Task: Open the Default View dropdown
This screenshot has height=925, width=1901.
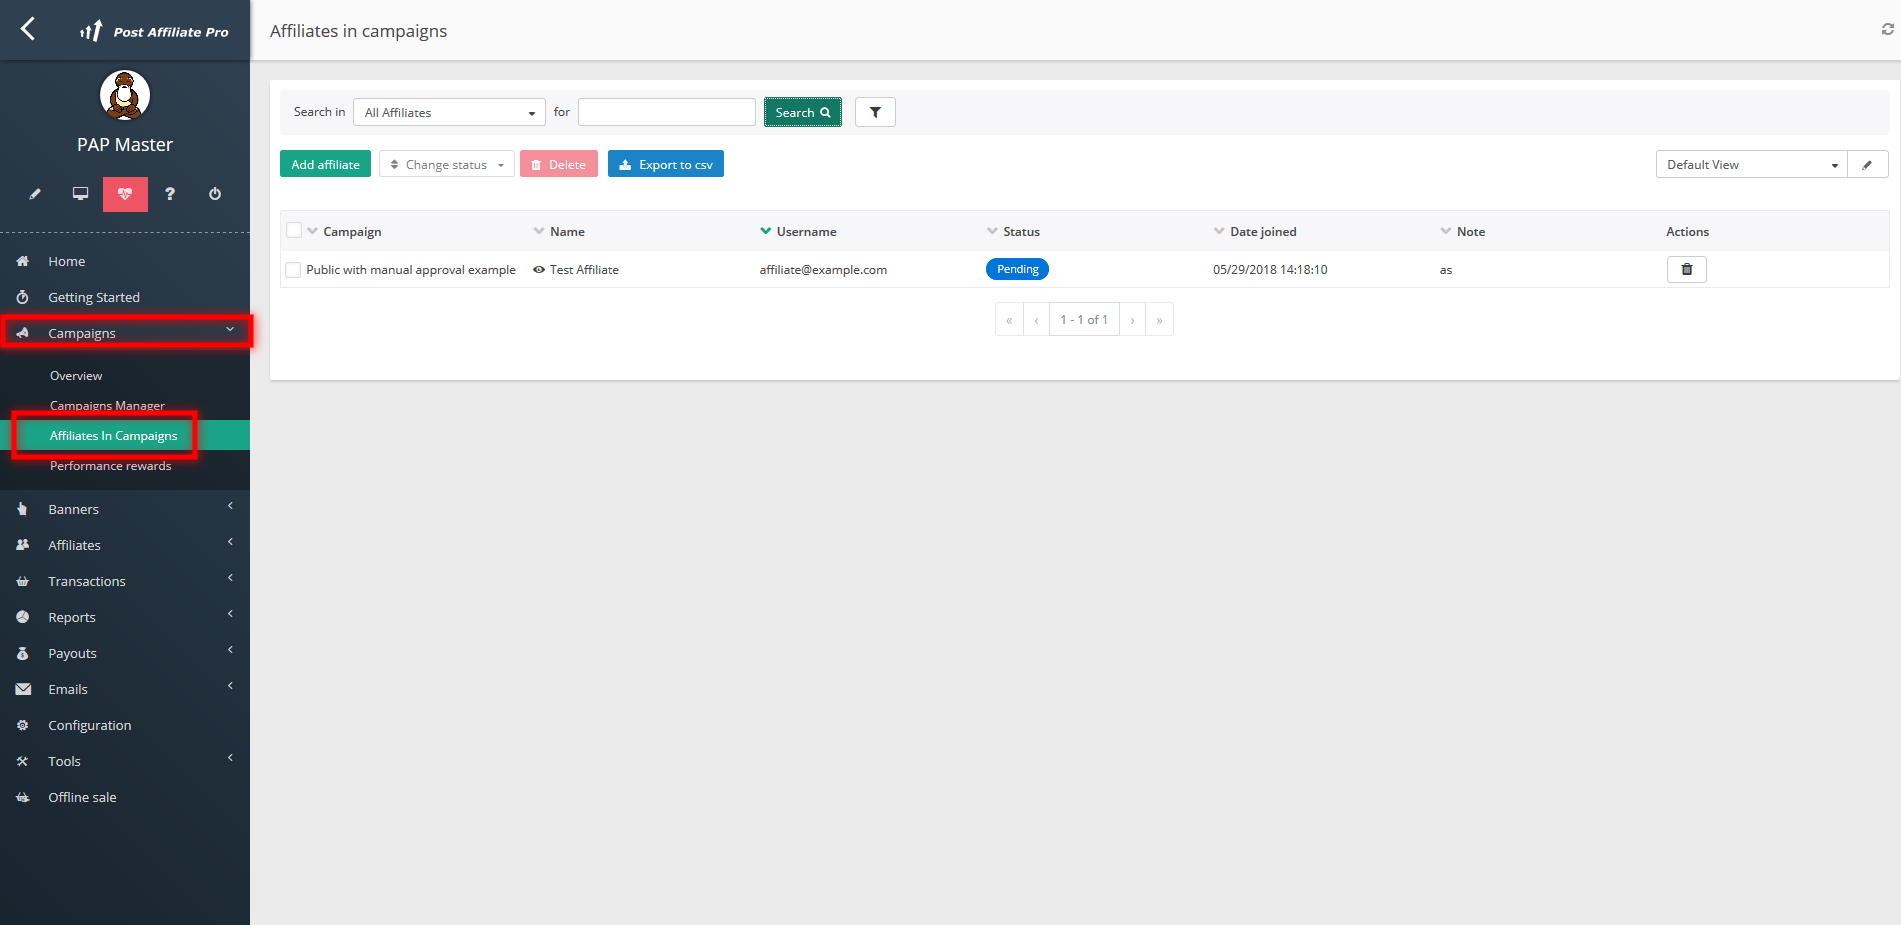Action: (1751, 165)
